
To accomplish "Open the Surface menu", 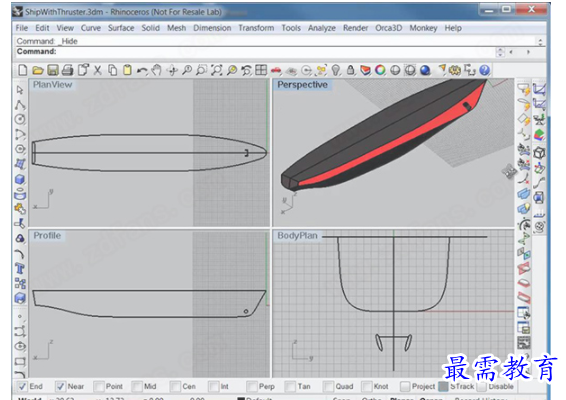I will 121,28.
